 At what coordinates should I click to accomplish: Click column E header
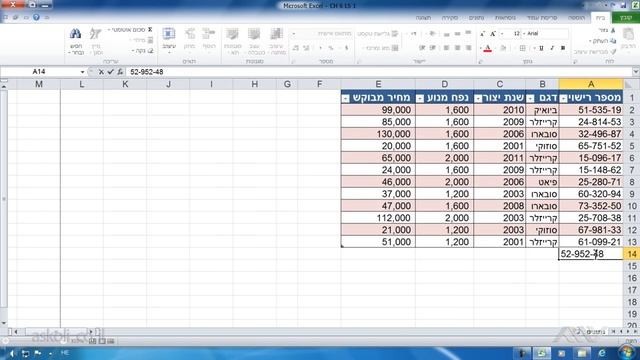click(378, 84)
